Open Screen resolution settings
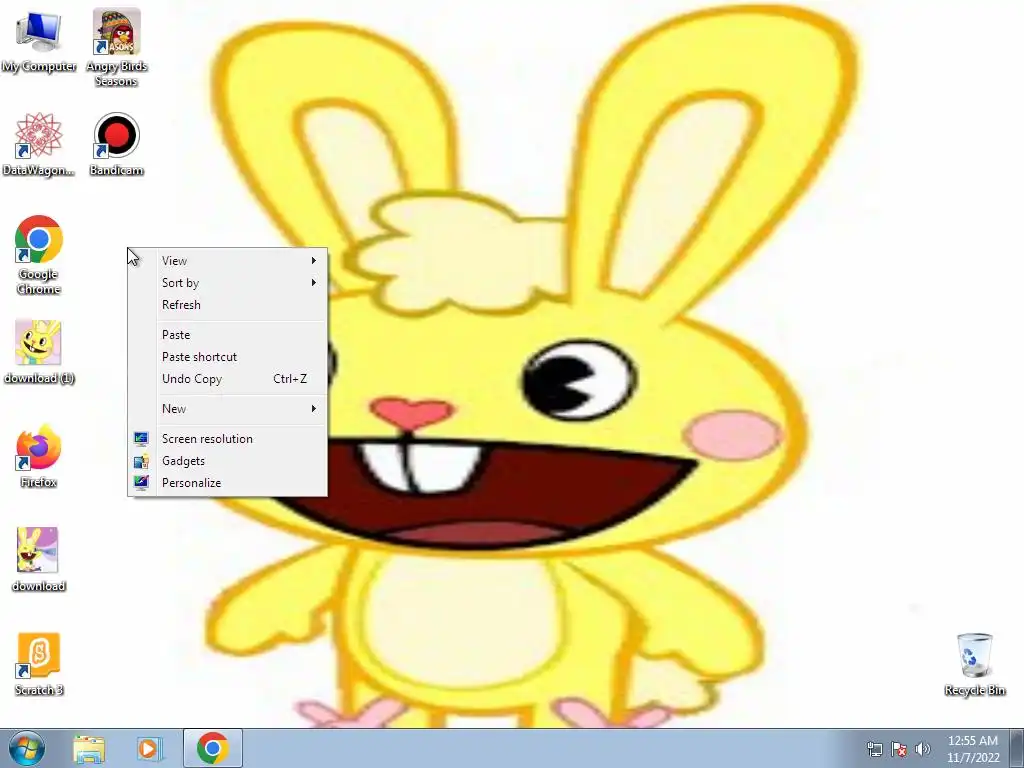The width and height of the screenshot is (1024, 768). tap(227, 439)
